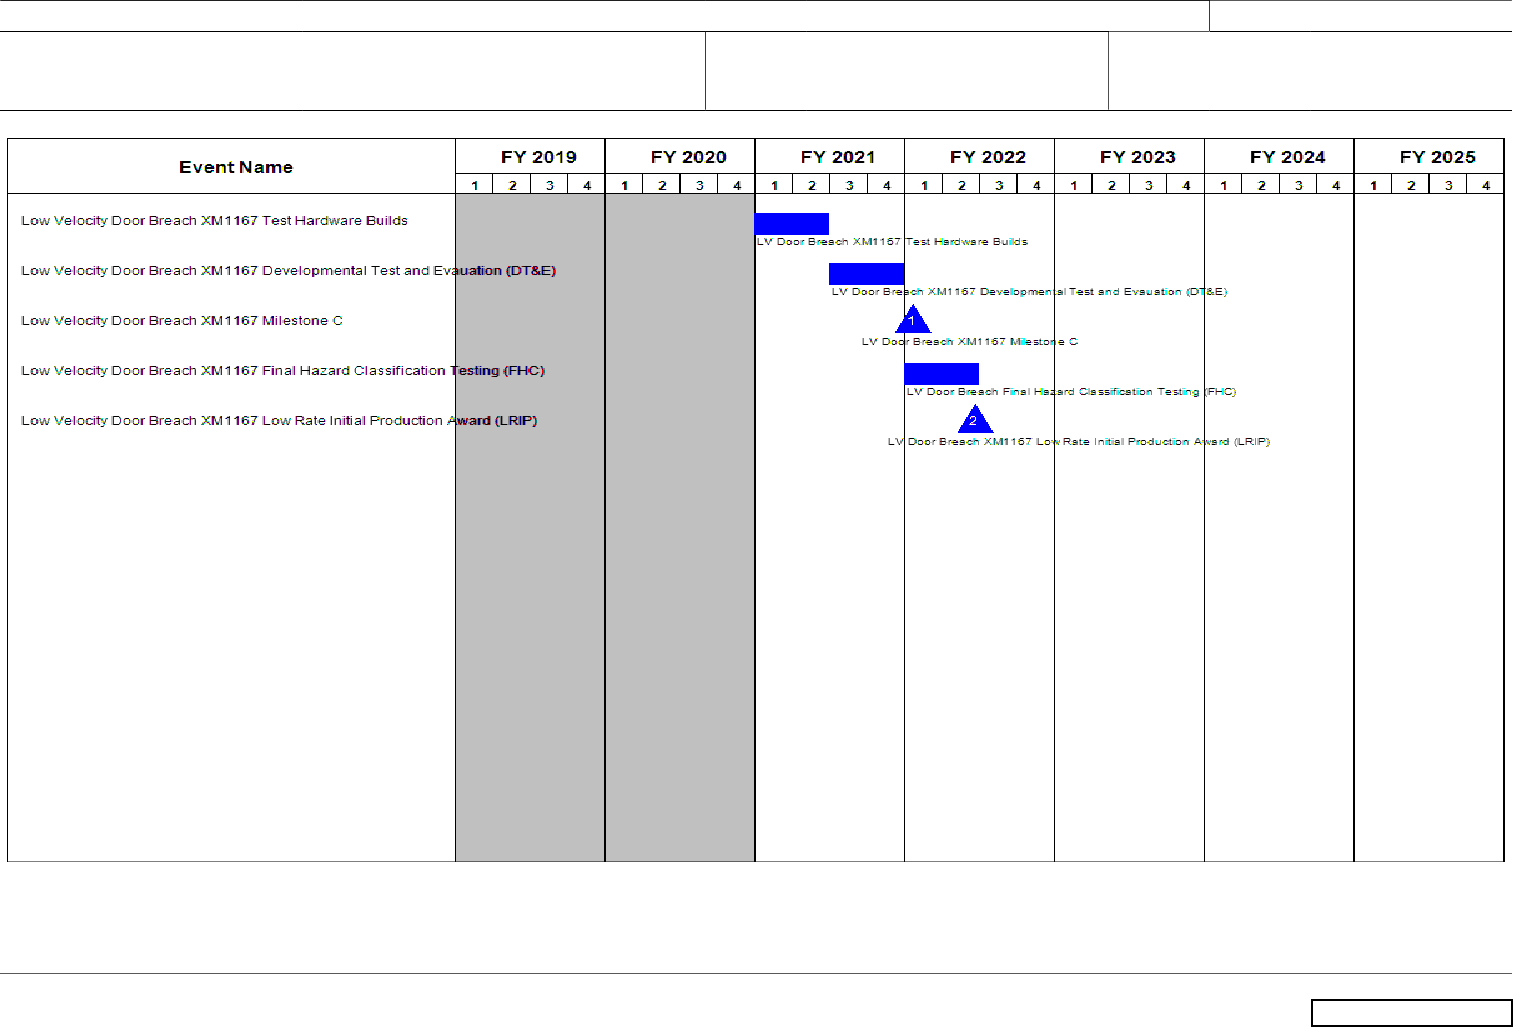Click the FY 2024 column header

tap(1287, 157)
